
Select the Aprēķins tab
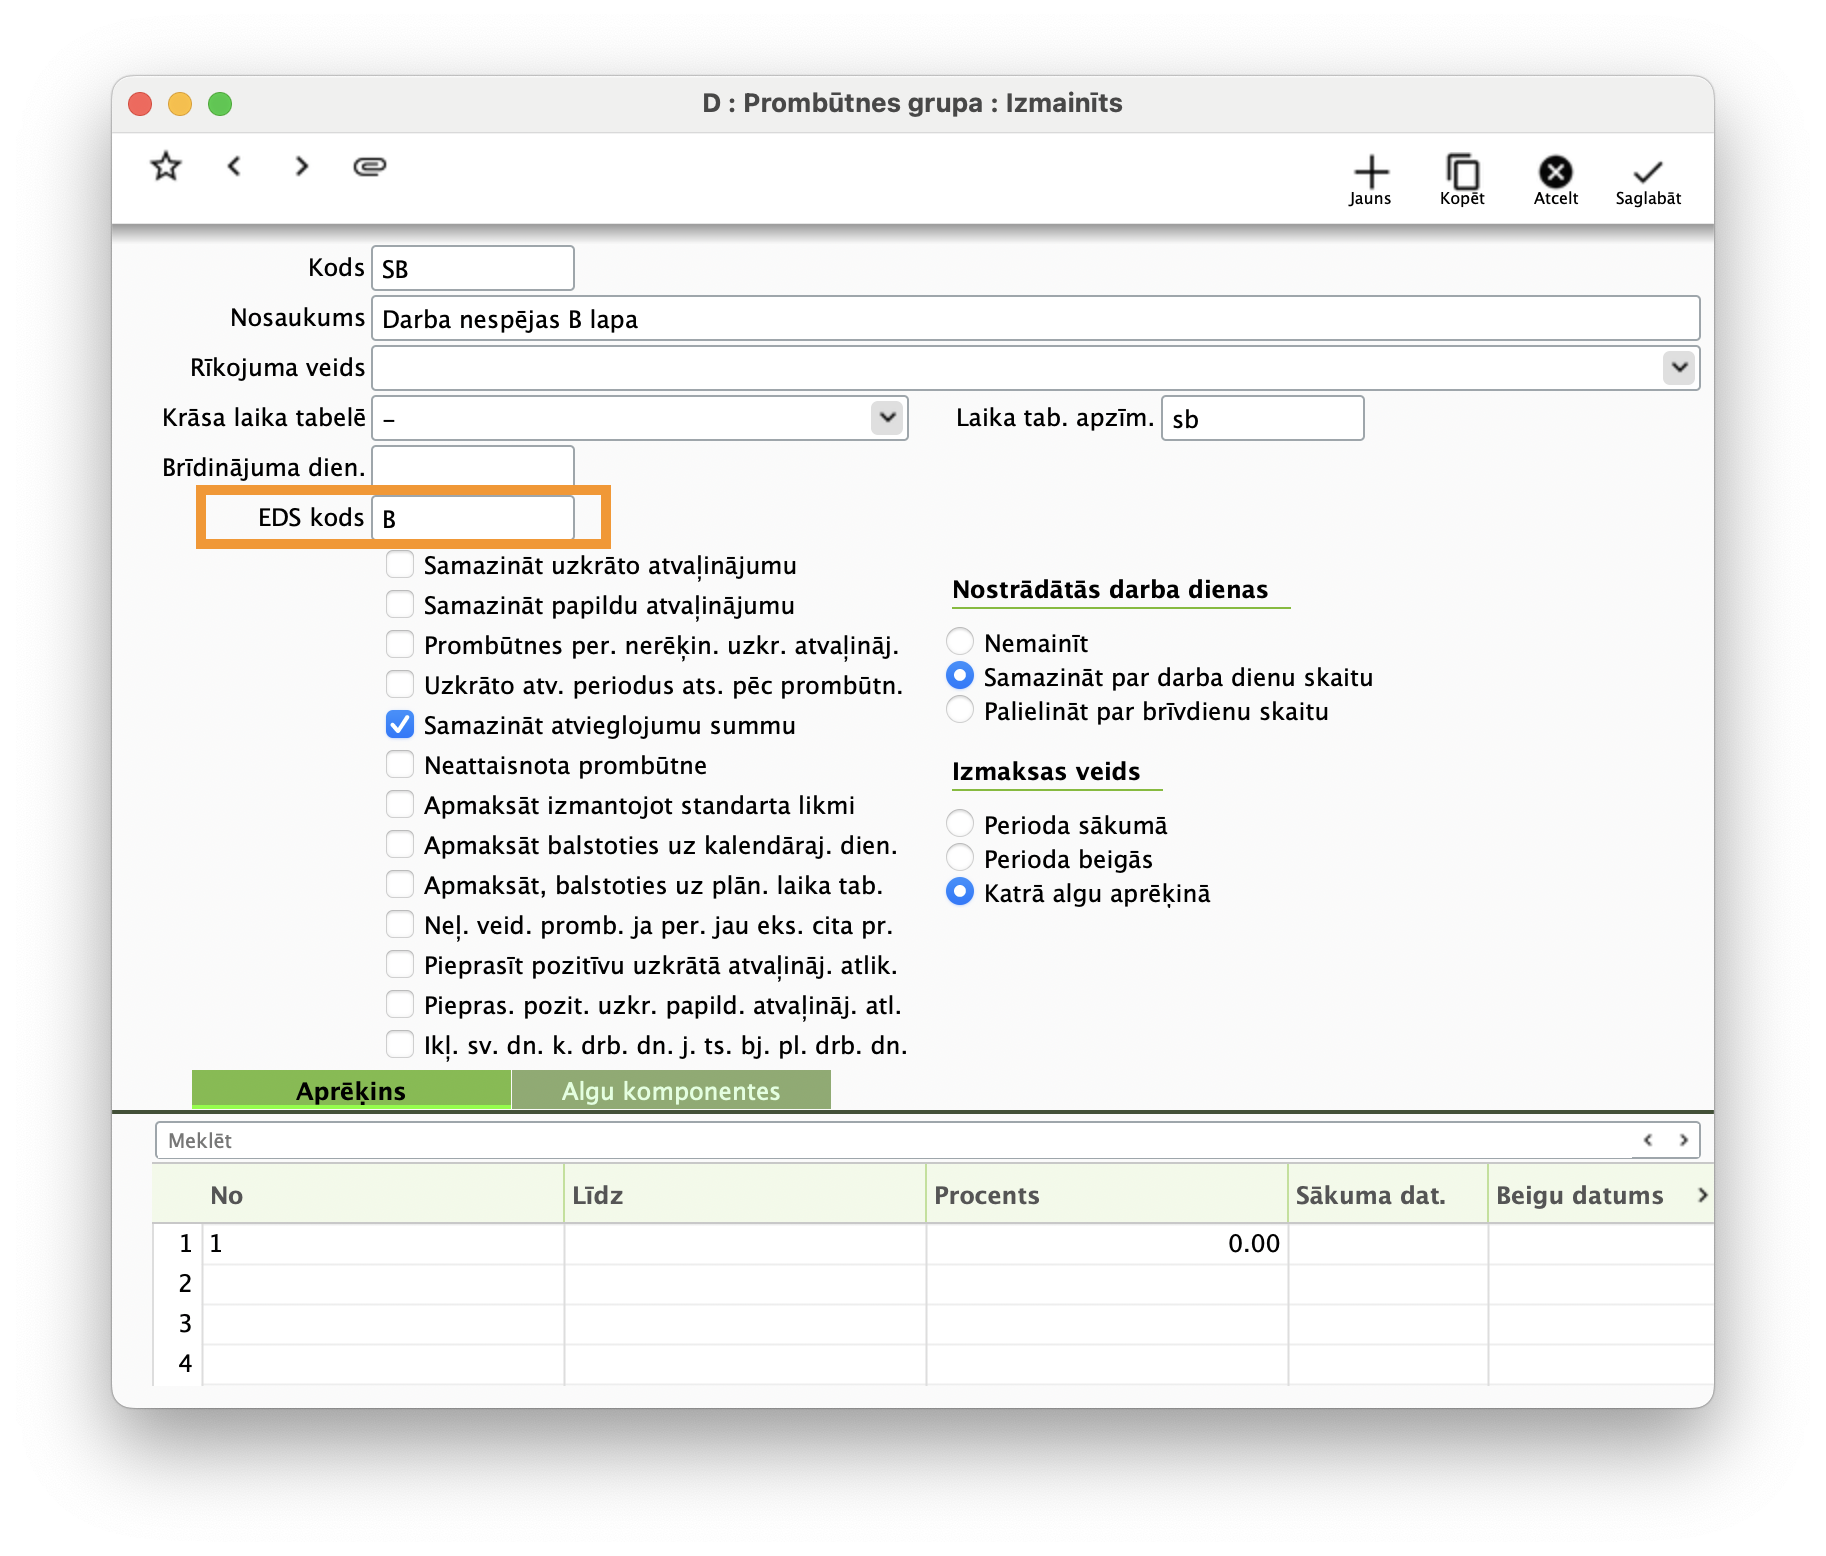tap(351, 1090)
